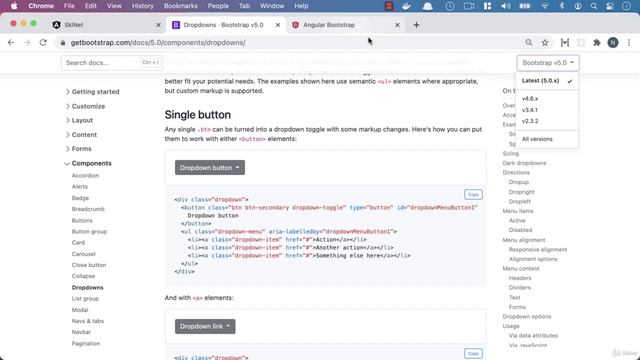Open the Bookmarks menu
The width and height of the screenshot is (640, 360).
(x=180, y=6)
